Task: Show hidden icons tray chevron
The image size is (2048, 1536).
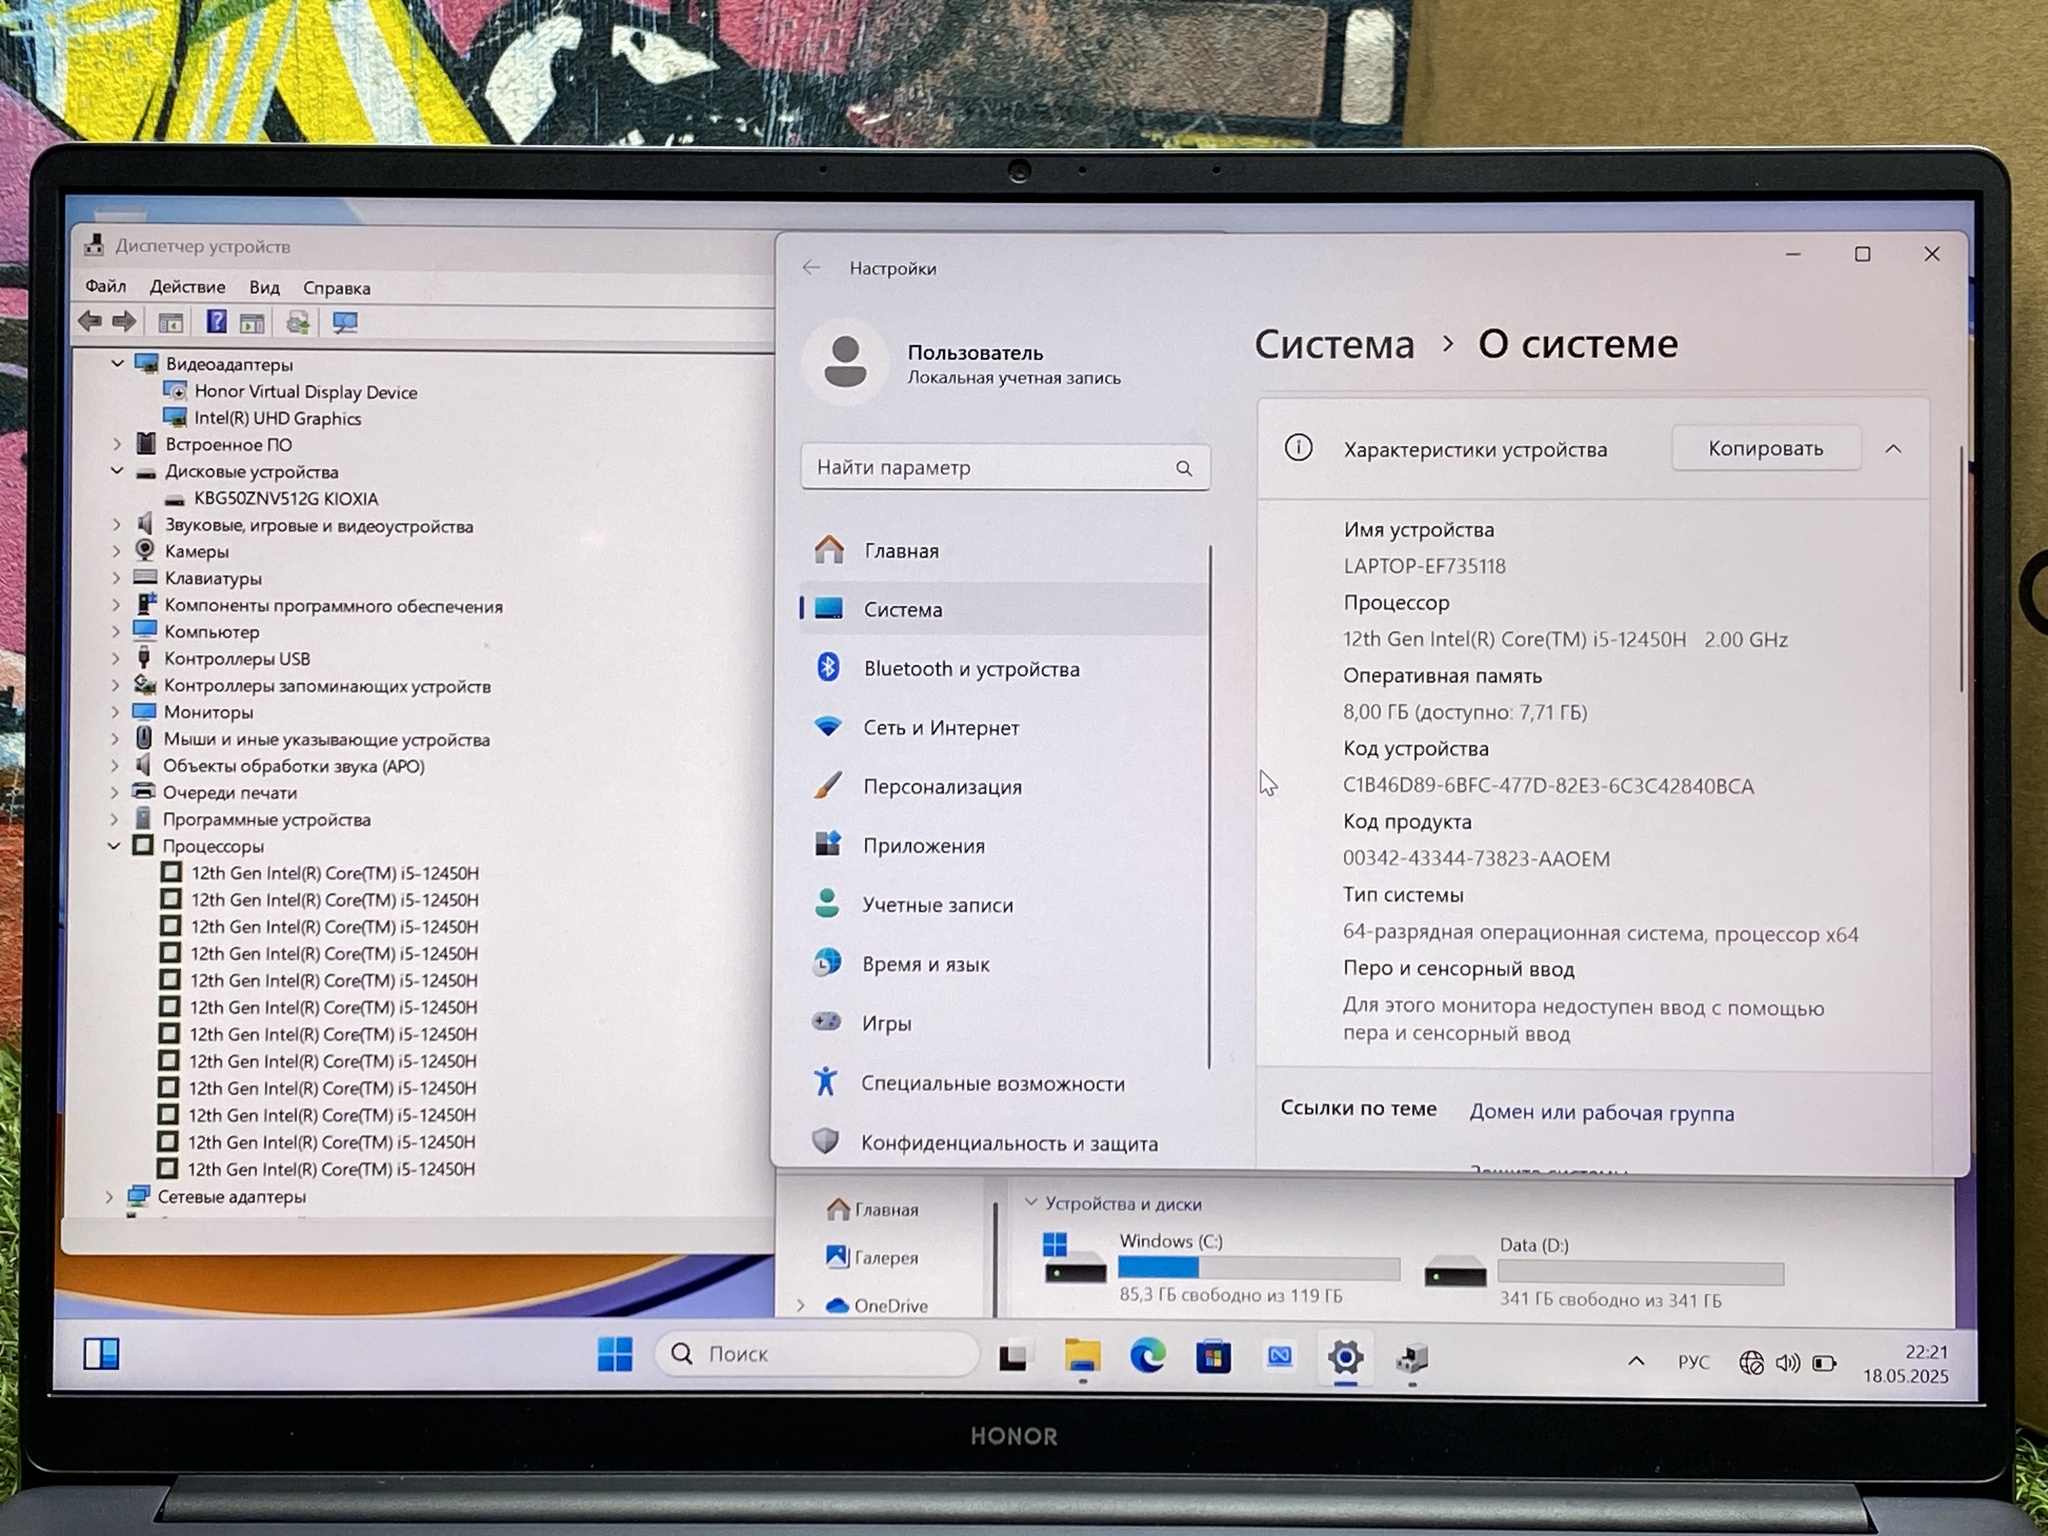Action: click(x=1636, y=1361)
